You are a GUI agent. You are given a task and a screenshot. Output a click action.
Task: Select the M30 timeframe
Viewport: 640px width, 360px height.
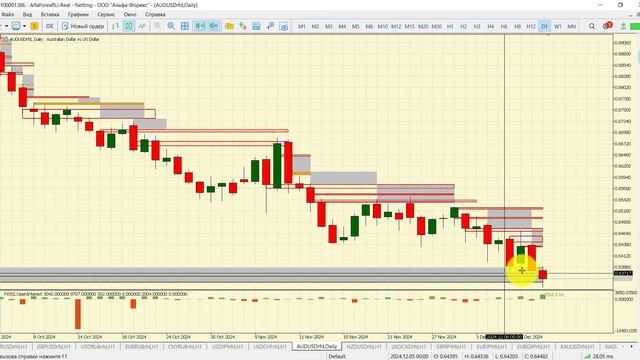pyautogui.click(x=436, y=26)
